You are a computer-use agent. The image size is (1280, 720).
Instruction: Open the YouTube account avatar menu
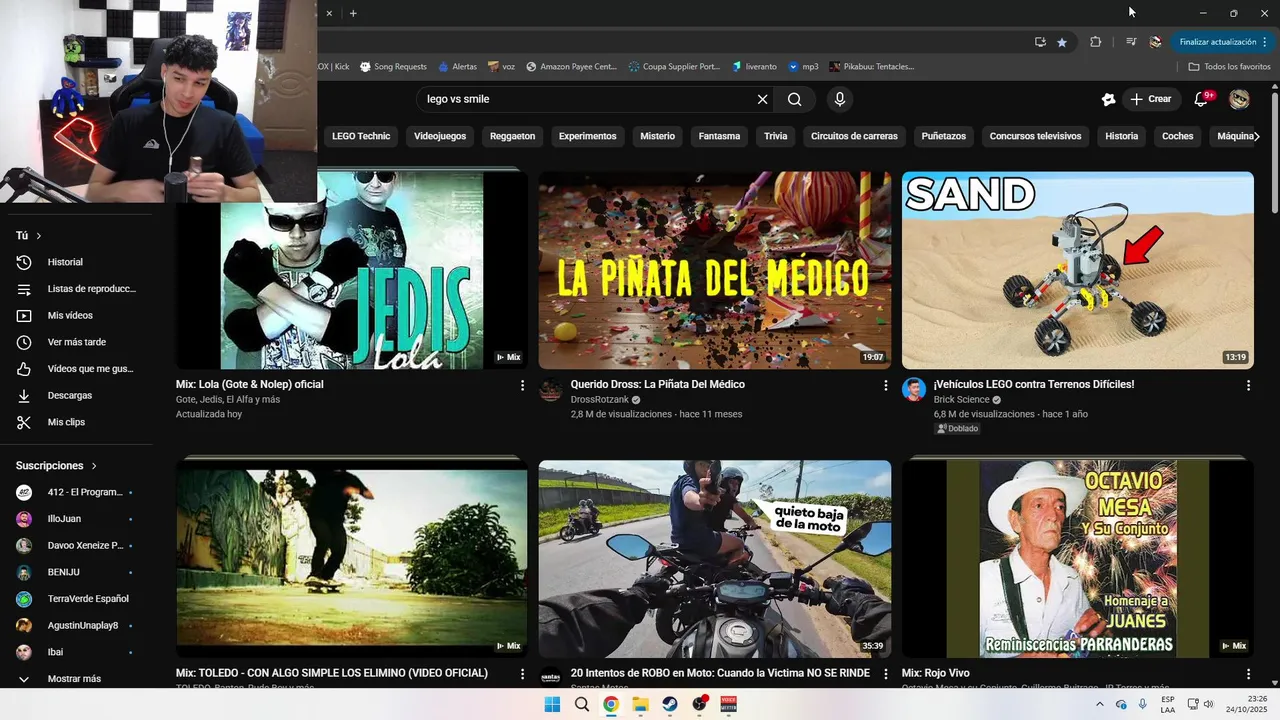pos(1239,99)
